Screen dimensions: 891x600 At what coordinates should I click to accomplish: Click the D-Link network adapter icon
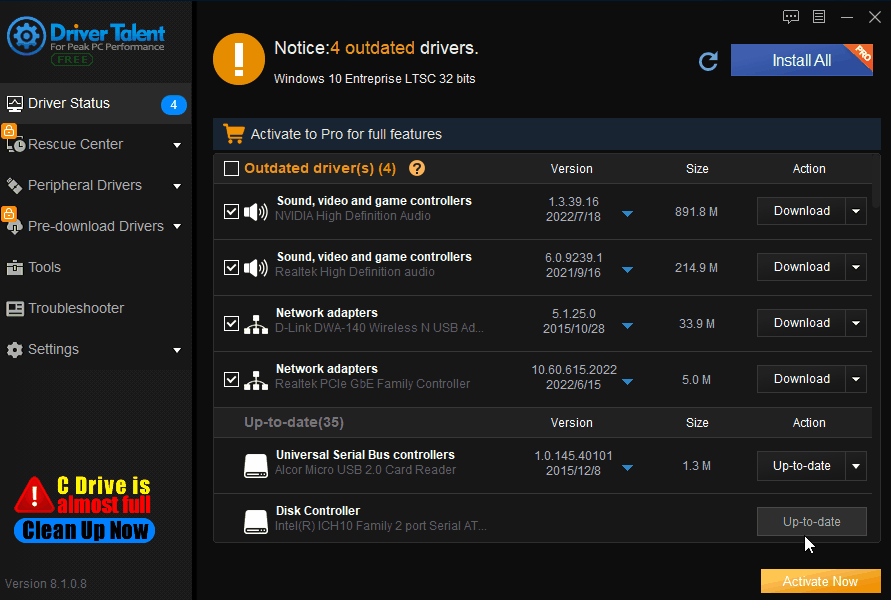coord(256,324)
